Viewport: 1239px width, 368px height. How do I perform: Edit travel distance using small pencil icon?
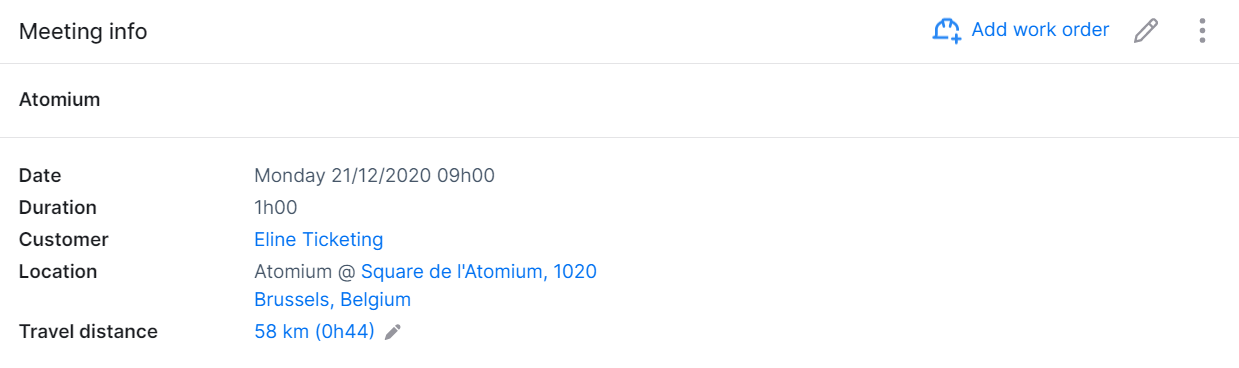393,332
